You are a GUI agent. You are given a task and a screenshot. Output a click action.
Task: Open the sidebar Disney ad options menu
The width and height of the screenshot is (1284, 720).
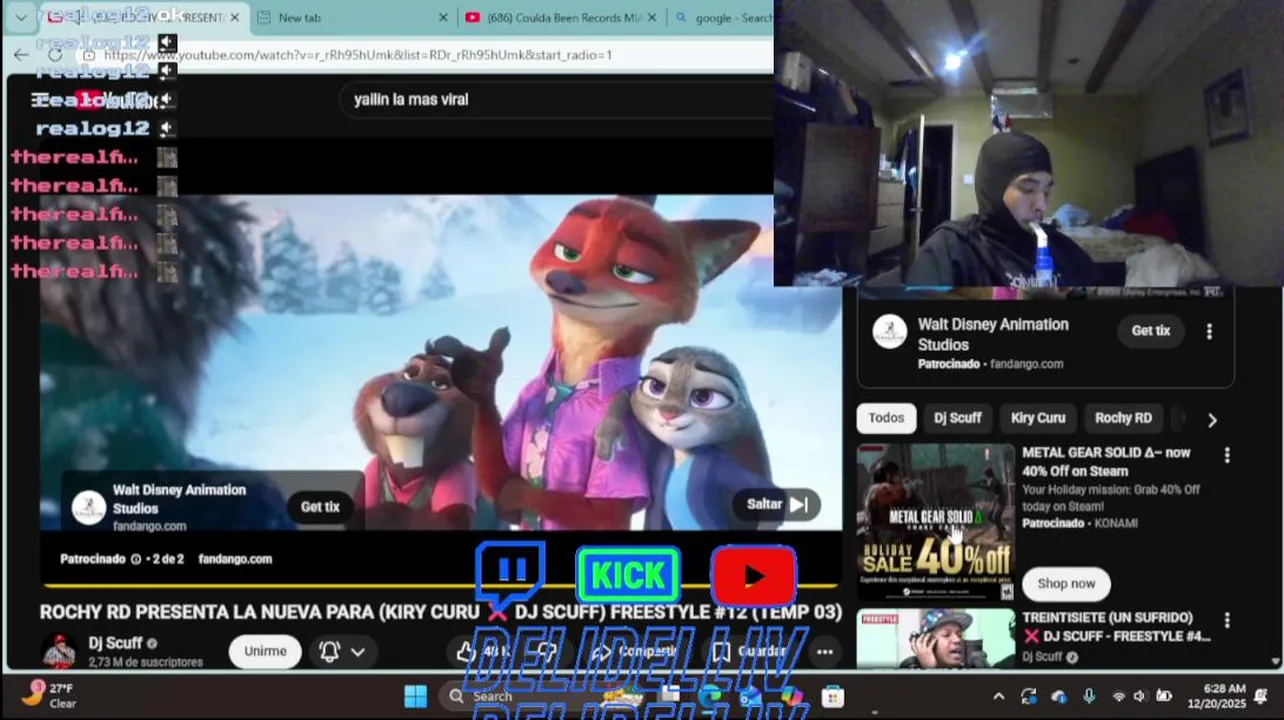[1209, 331]
